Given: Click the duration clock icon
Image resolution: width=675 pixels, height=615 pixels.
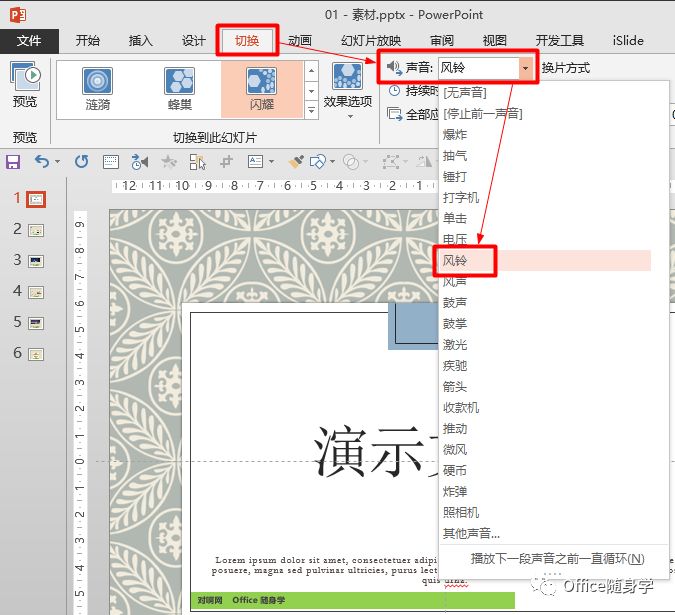Looking at the screenshot, I should click(394, 90).
